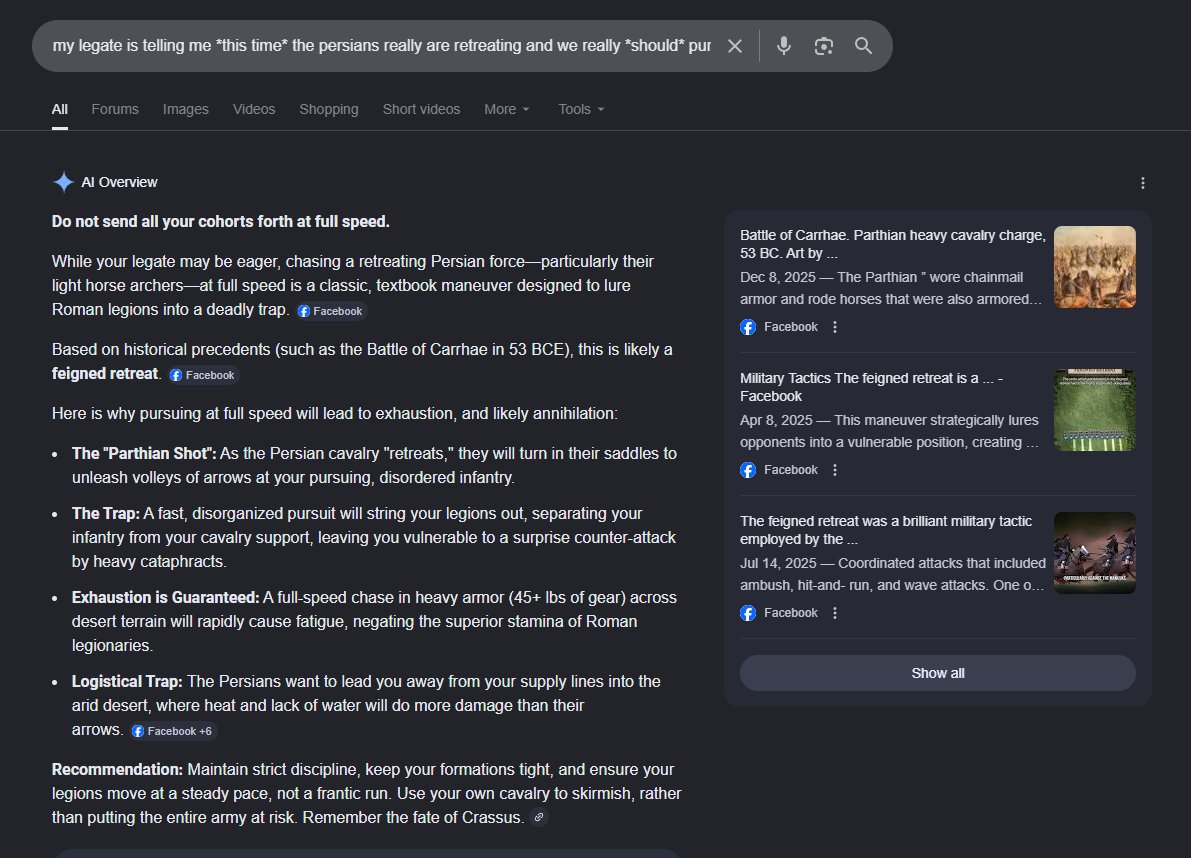The image size is (1191, 858).
Task: Click the bullet heading 'The "Parthian Shot":'
Action: click(144, 453)
